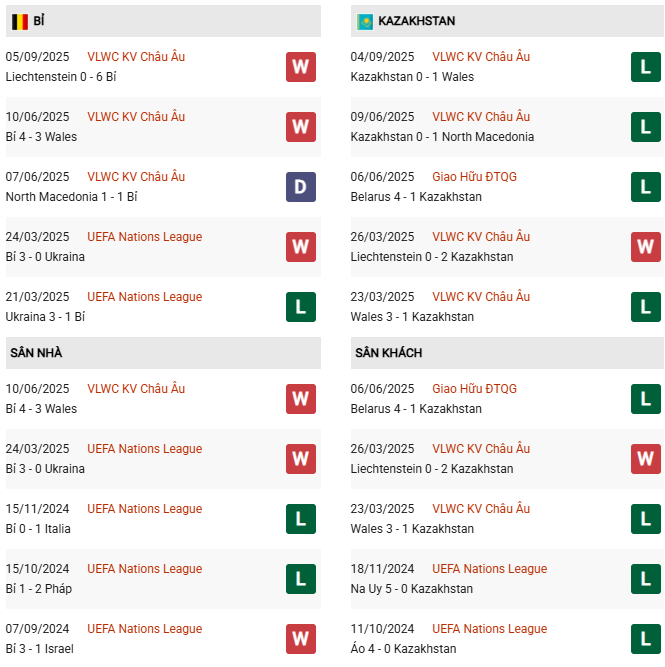The height and width of the screenshot is (667, 665).
Task: Open VLWC KV Châu Âu link dated 05/09/2025
Action: (136, 57)
